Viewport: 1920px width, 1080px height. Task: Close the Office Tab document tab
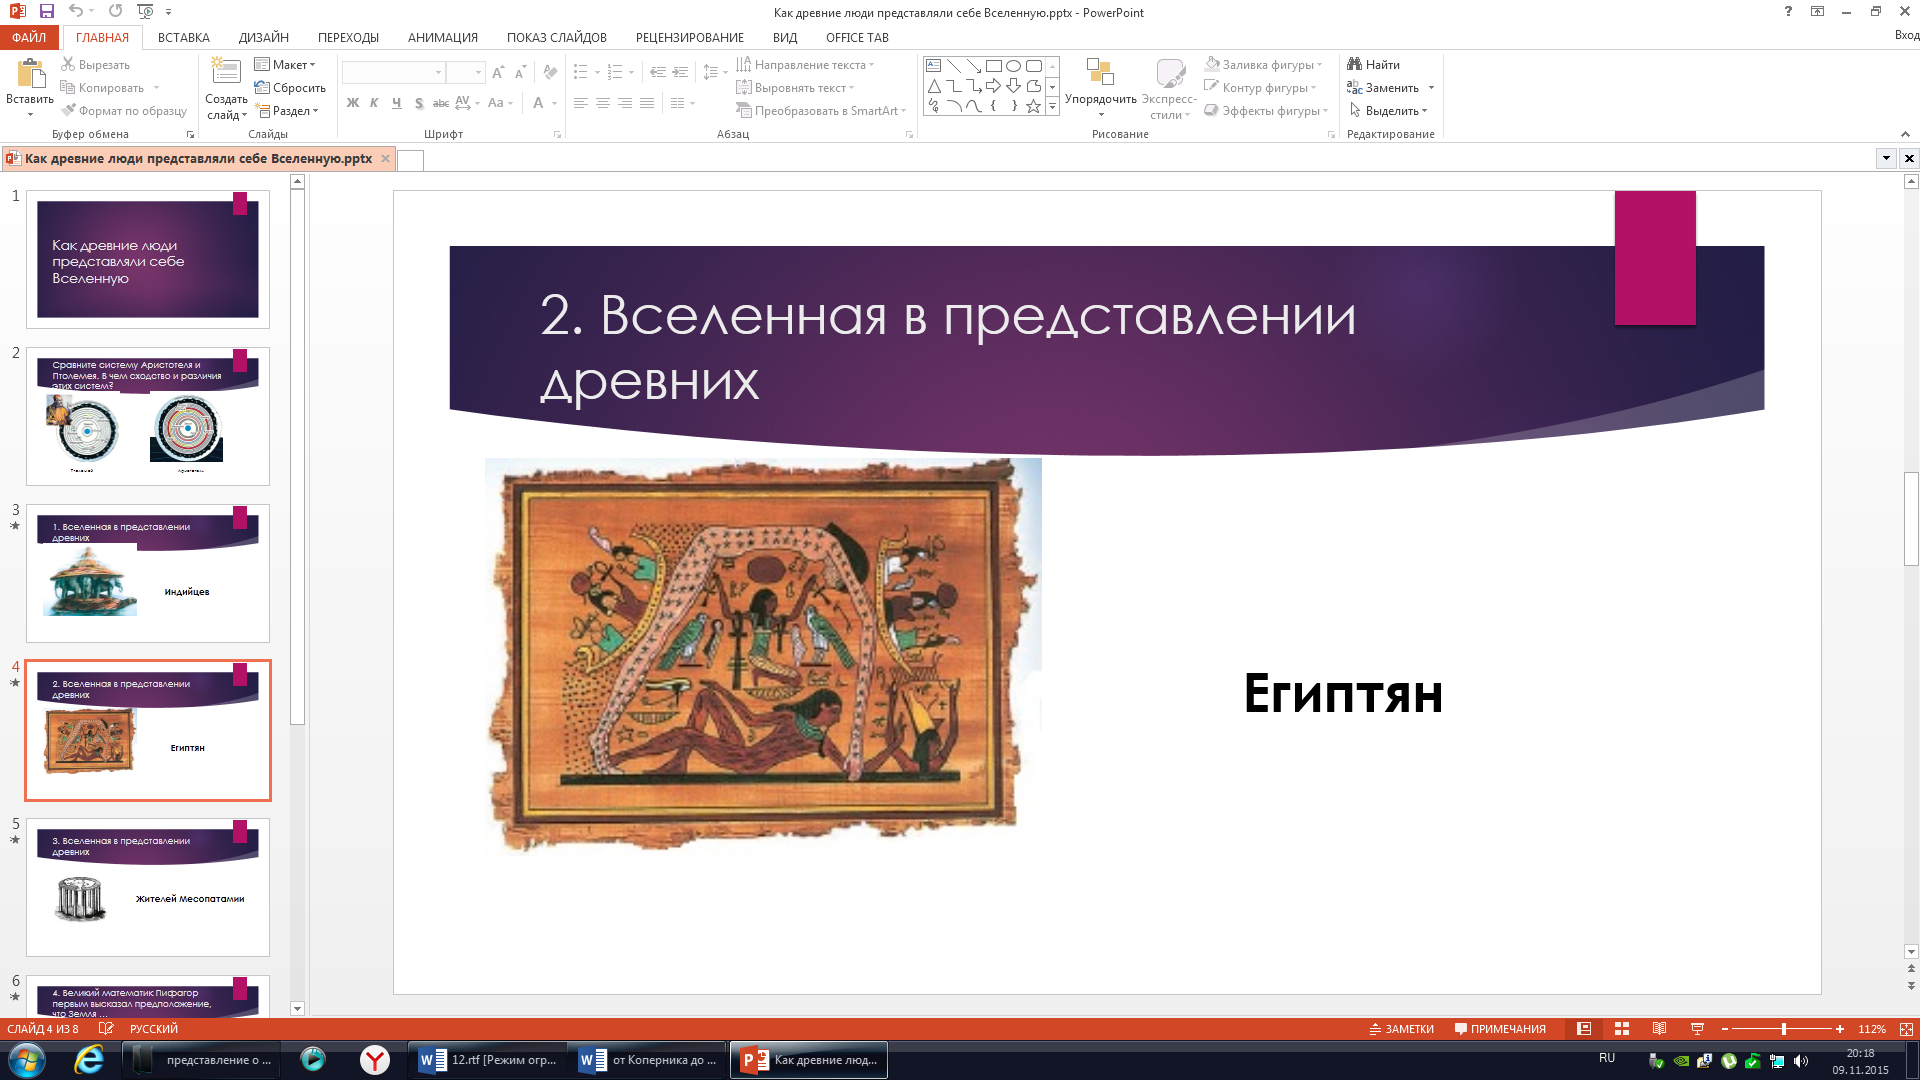pyautogui.click(x=385, y=158)
